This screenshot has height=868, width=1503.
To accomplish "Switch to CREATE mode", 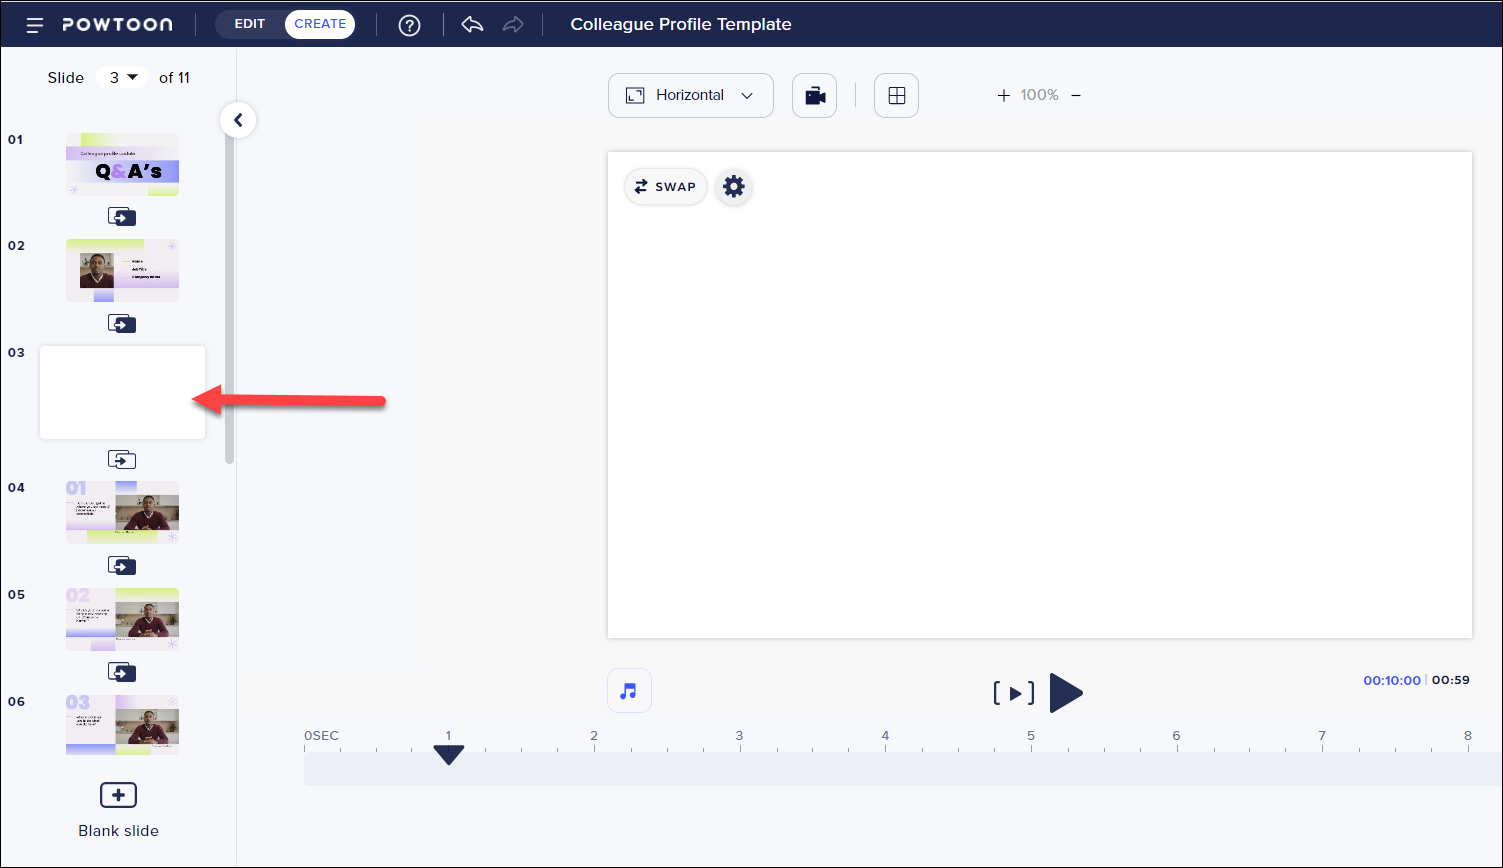I will coord(319,23).
